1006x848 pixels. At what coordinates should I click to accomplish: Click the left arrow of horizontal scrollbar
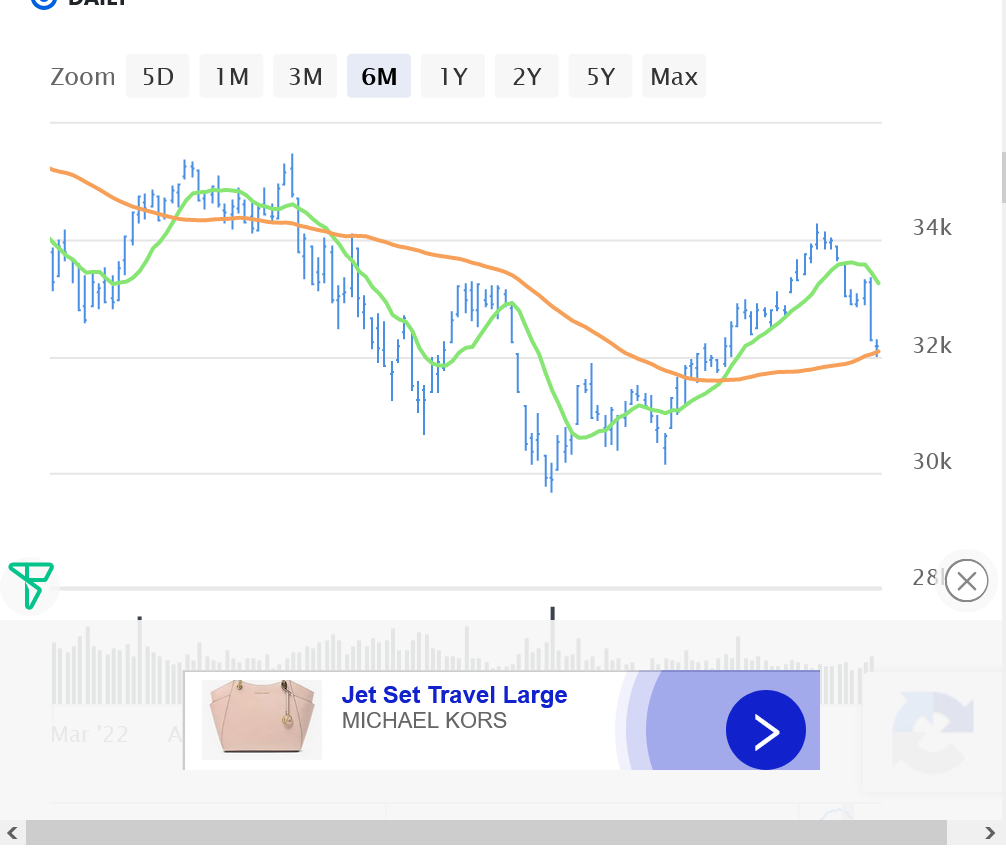point(12,833)
